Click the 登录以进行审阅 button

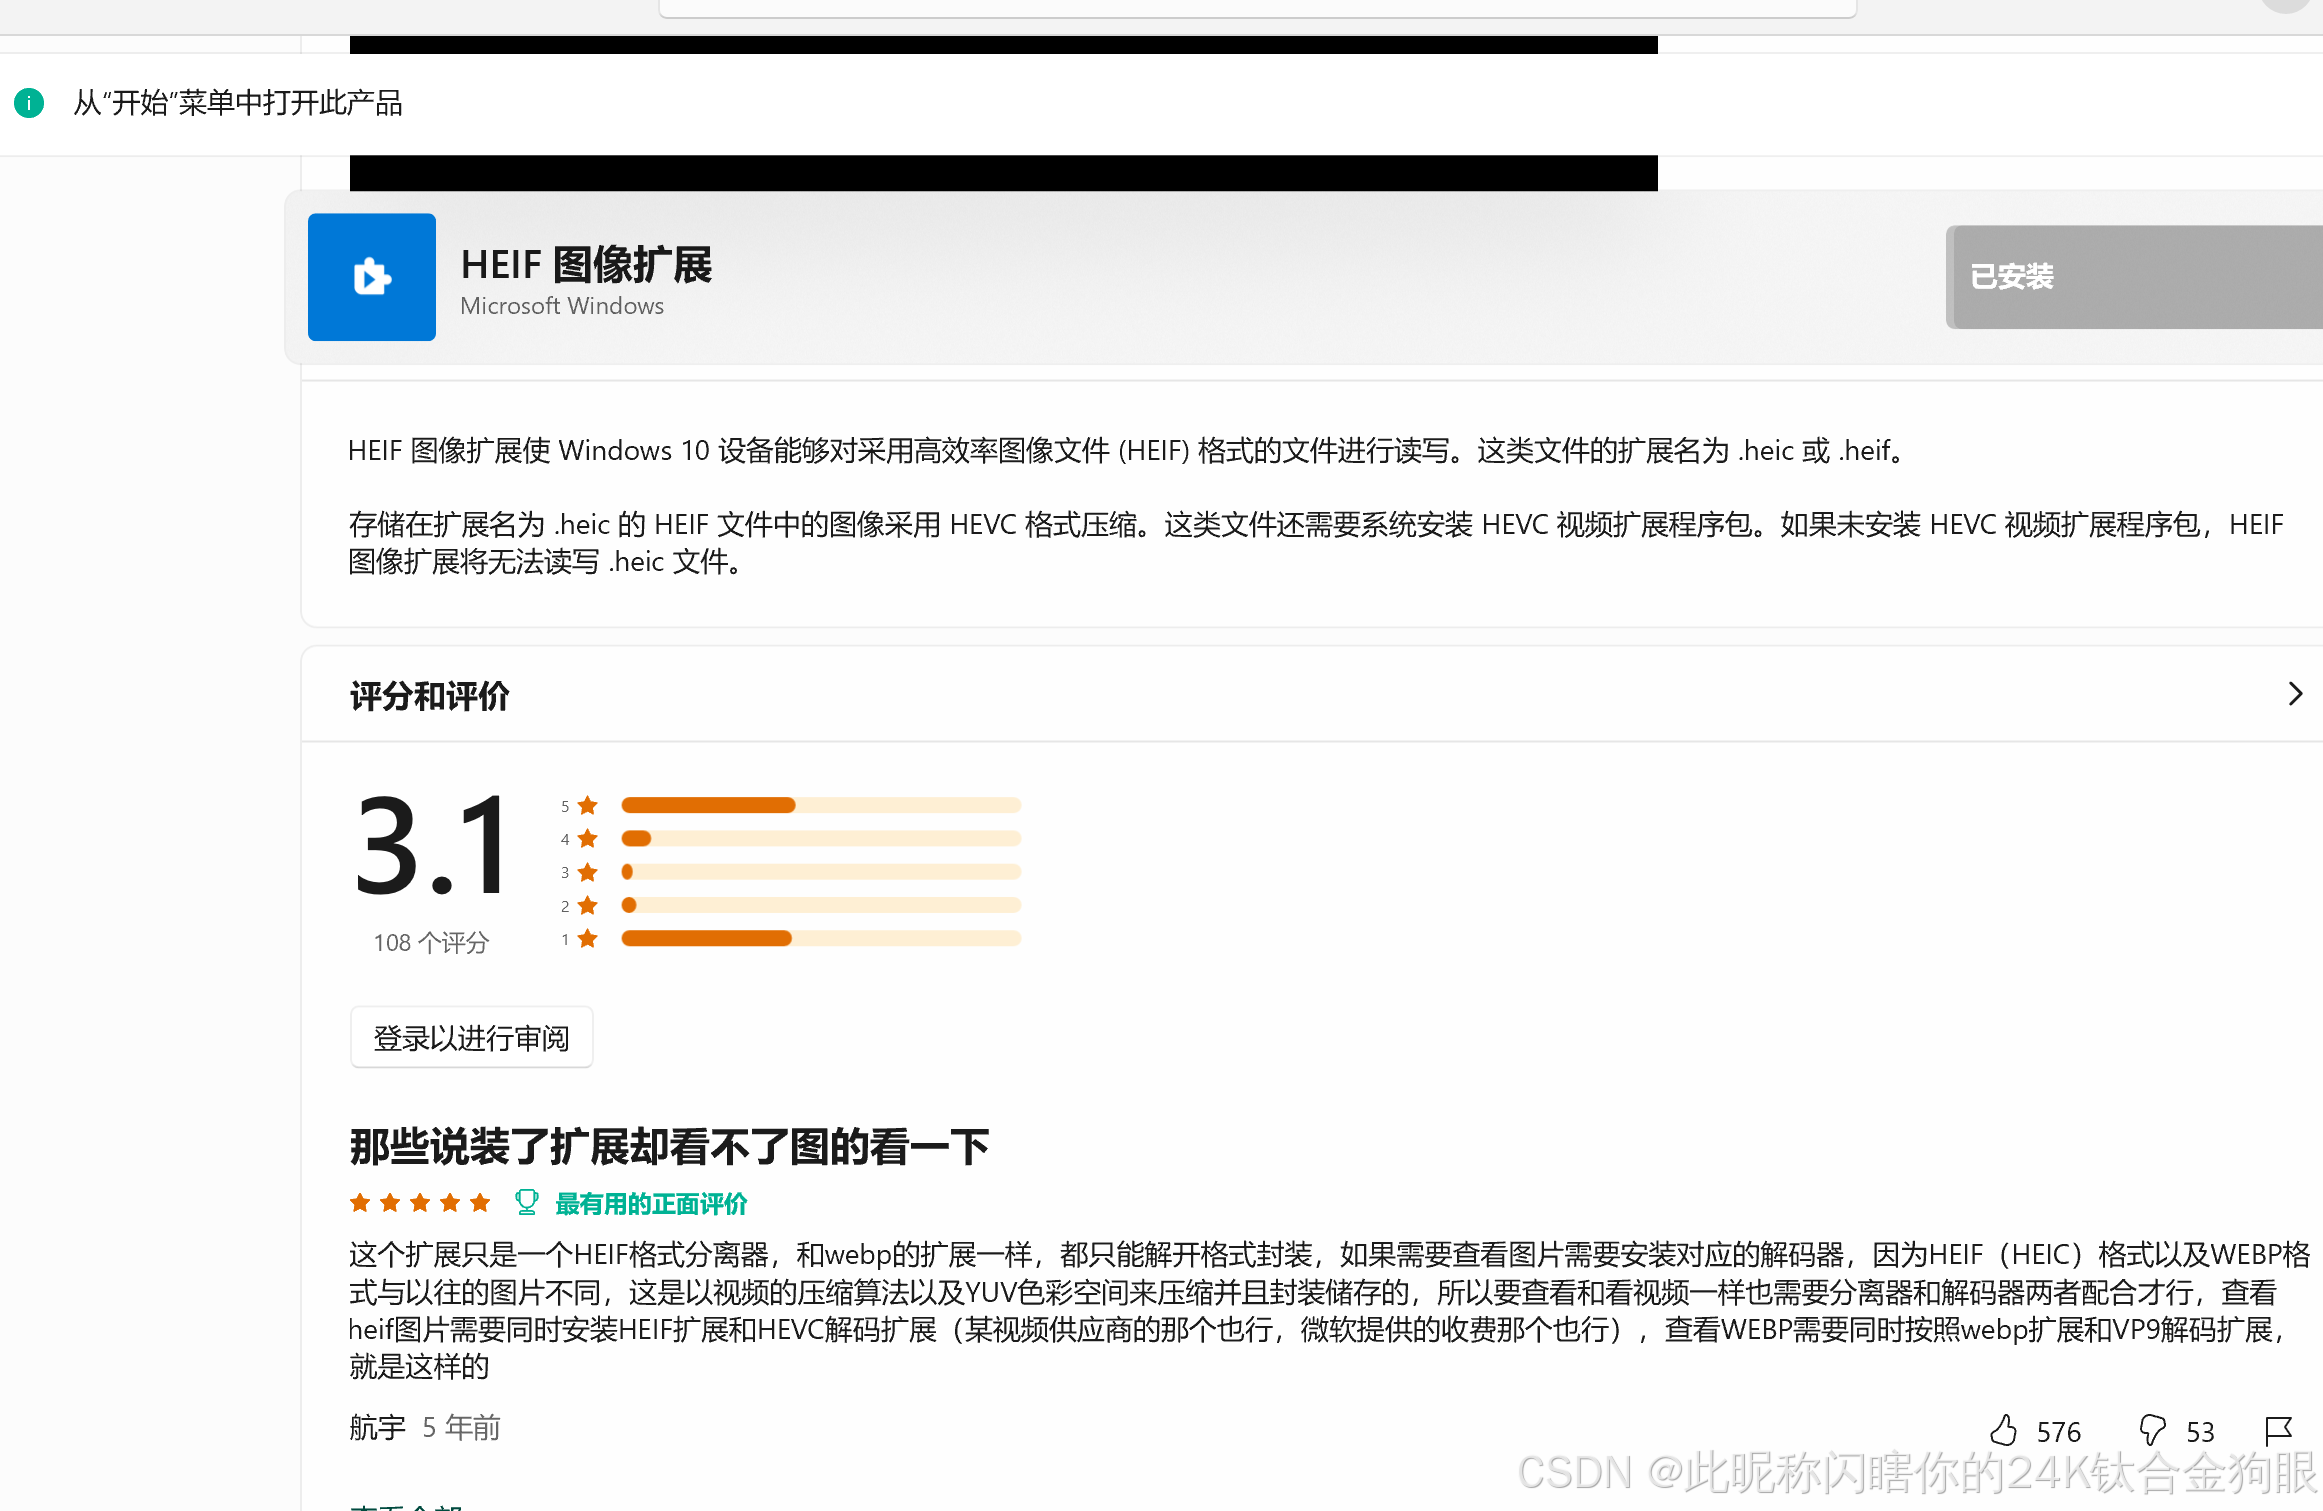(471, 1038)
